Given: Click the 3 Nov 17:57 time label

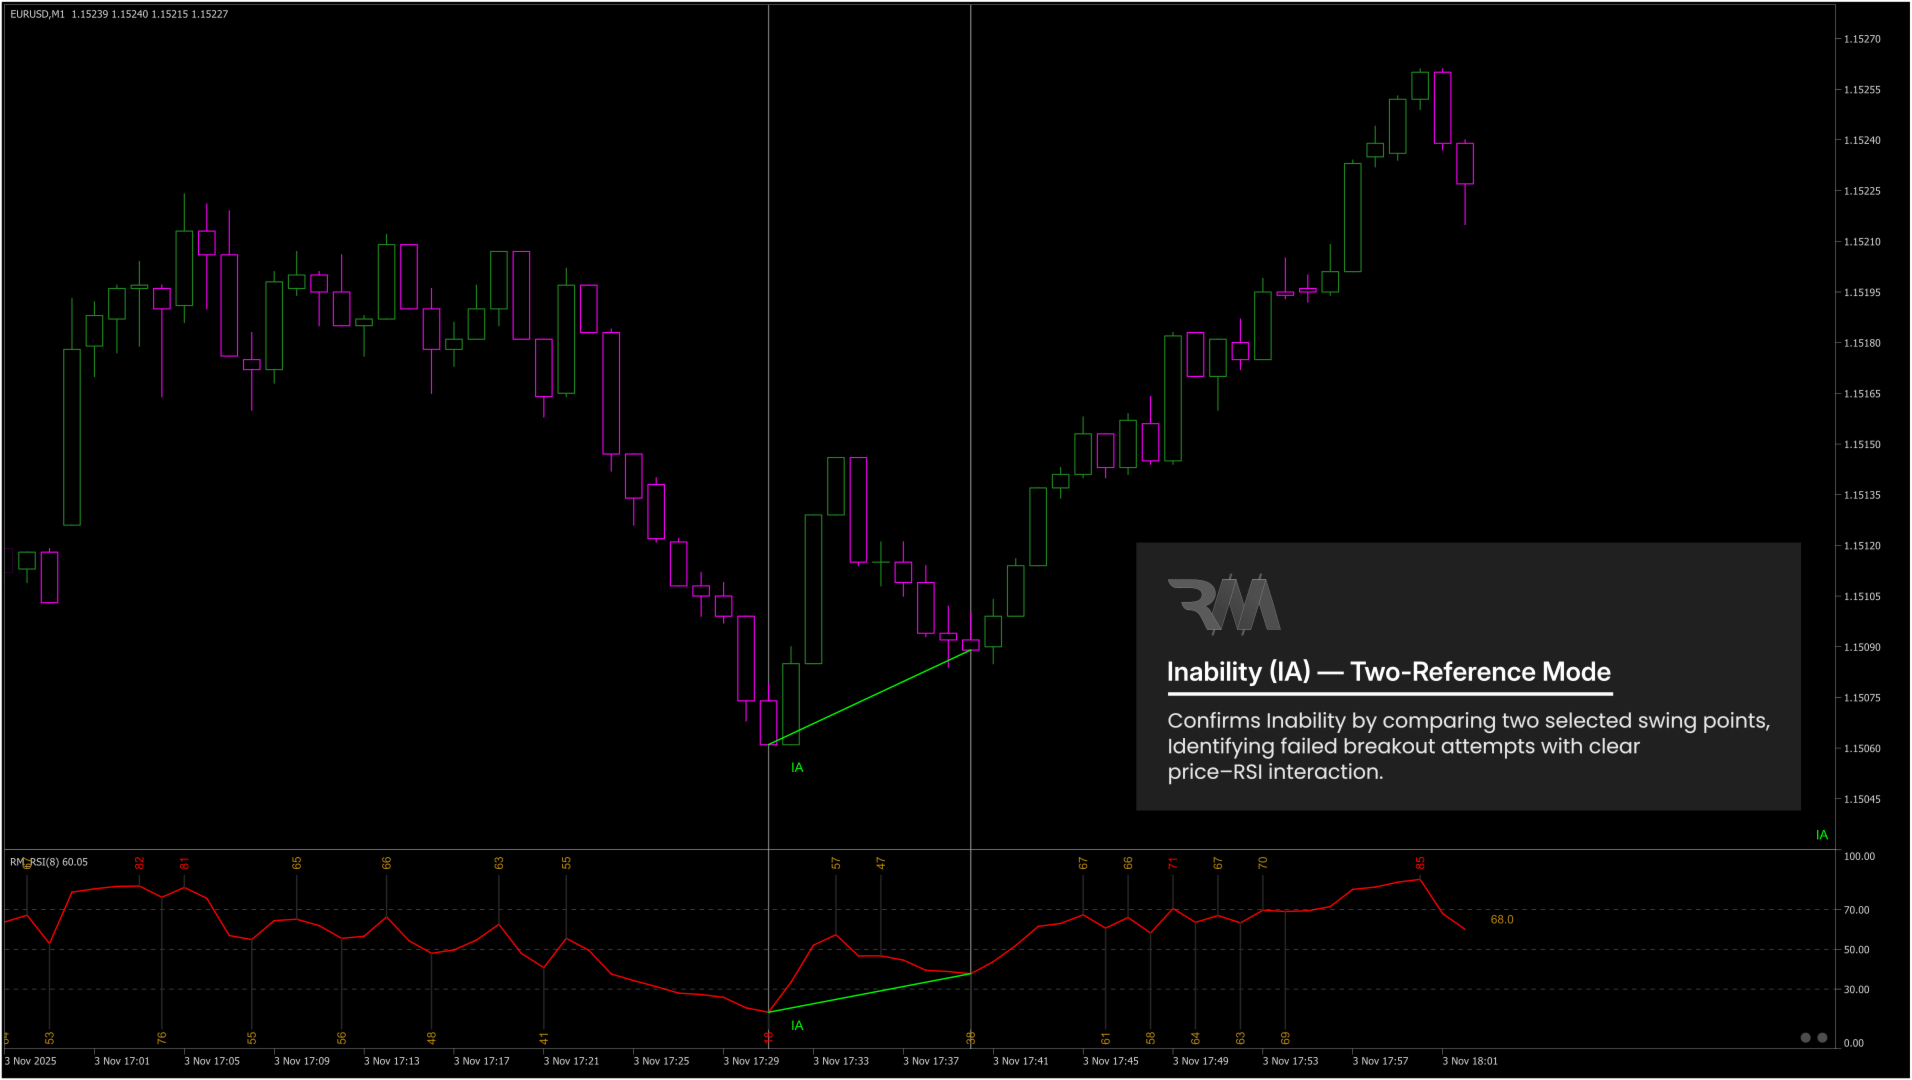Looking at the screenshot, I should (1381, 1061).
